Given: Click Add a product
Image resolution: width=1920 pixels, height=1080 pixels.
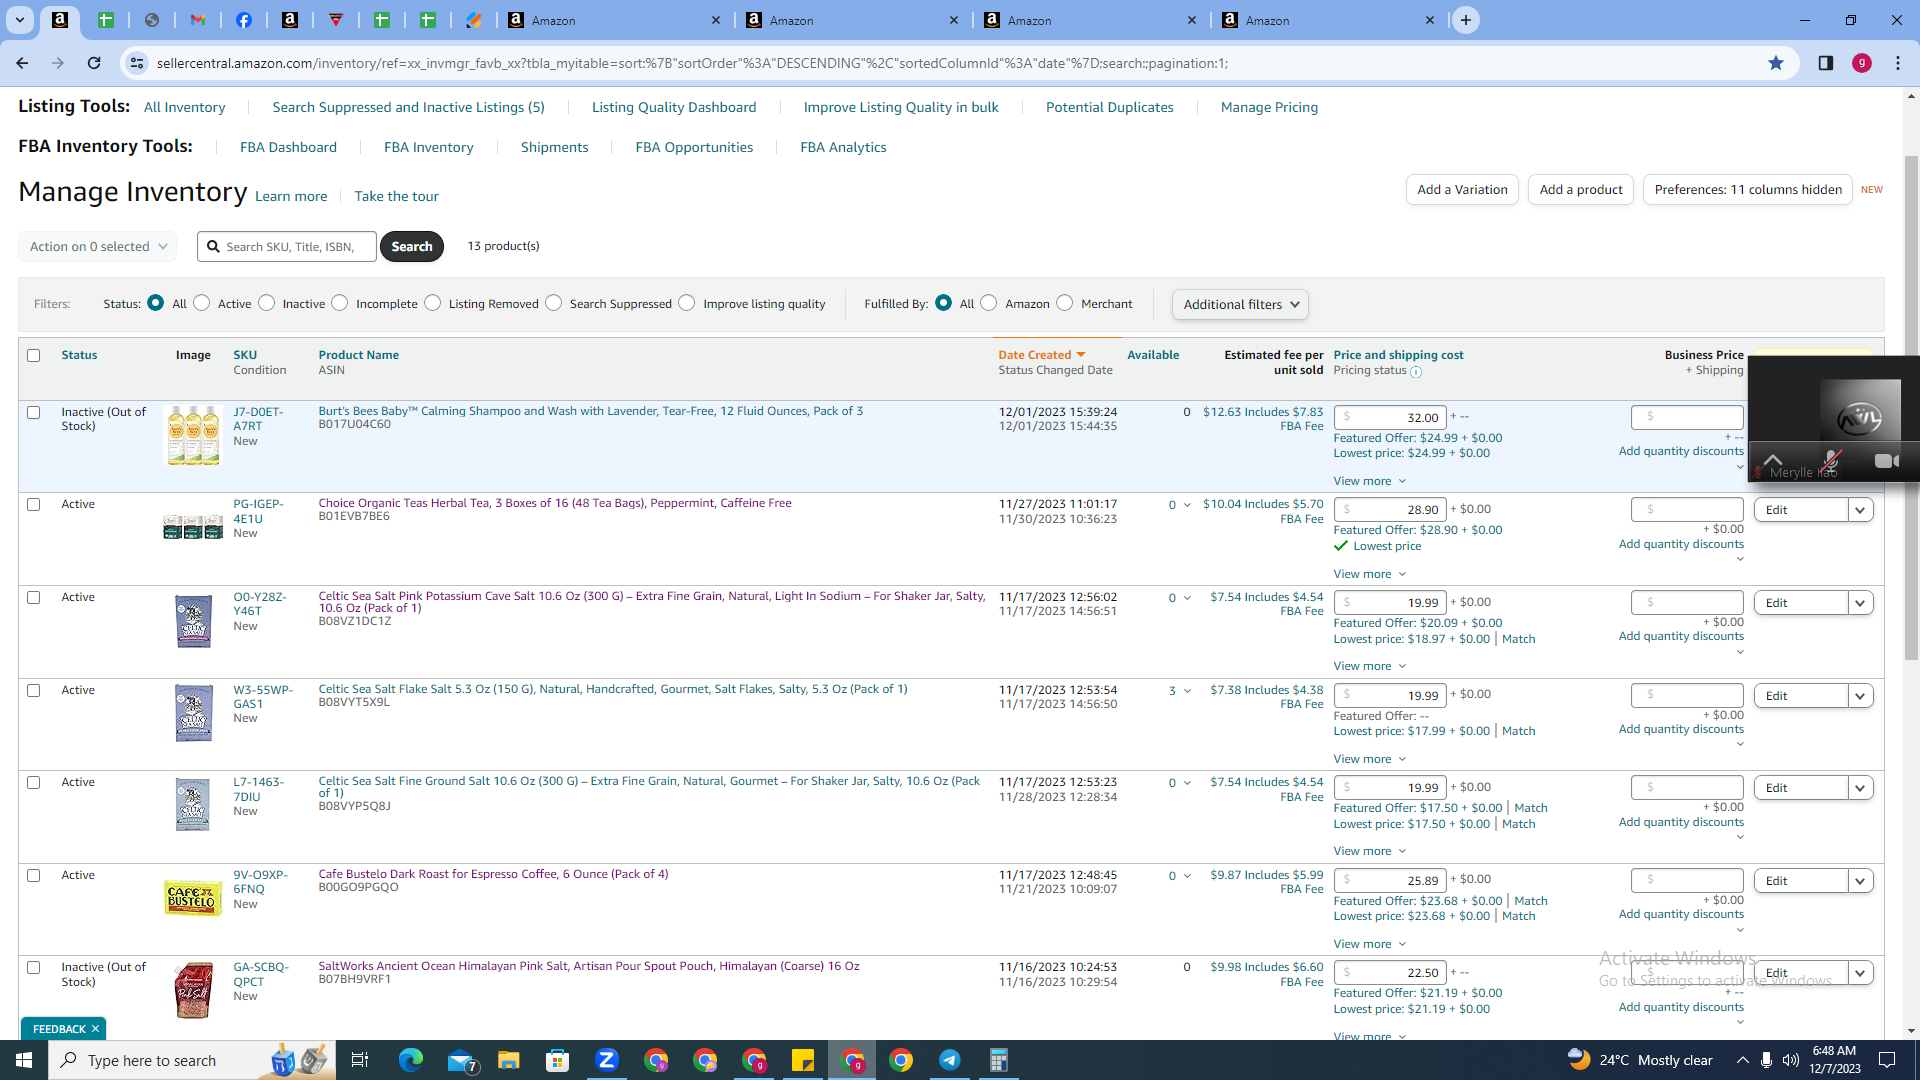Looking at the screenshot, I should (1581, 189).
